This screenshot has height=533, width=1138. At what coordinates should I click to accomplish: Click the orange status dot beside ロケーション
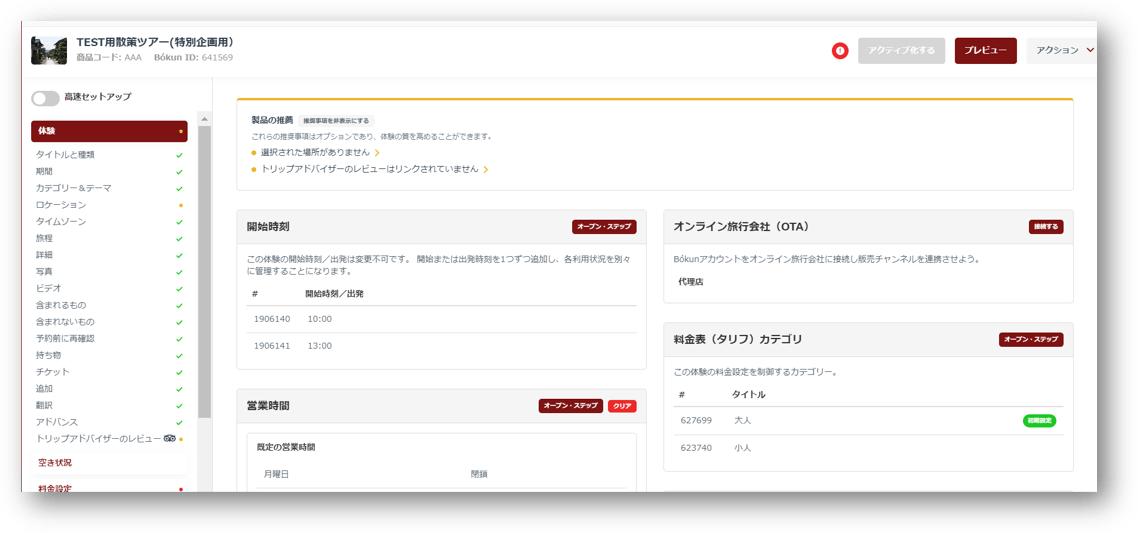(180, 205)
